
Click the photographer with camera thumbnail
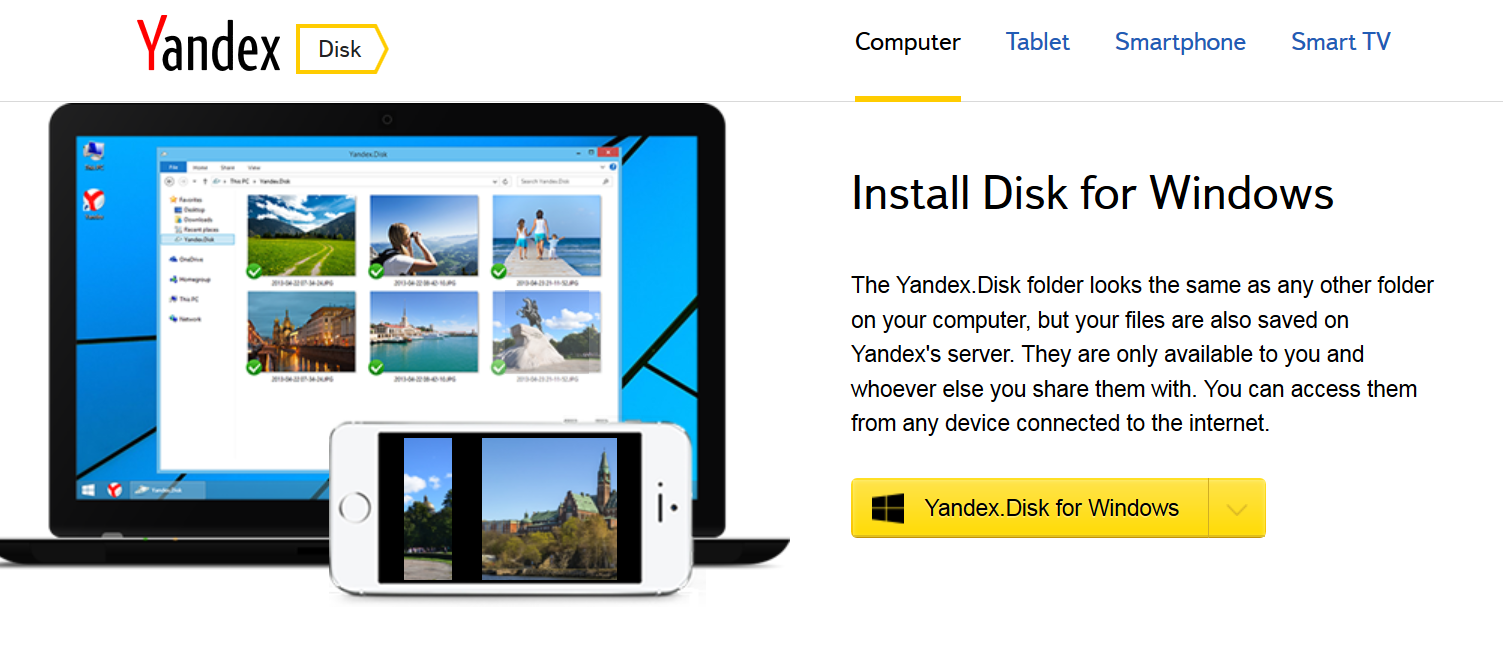pos(424,236)
